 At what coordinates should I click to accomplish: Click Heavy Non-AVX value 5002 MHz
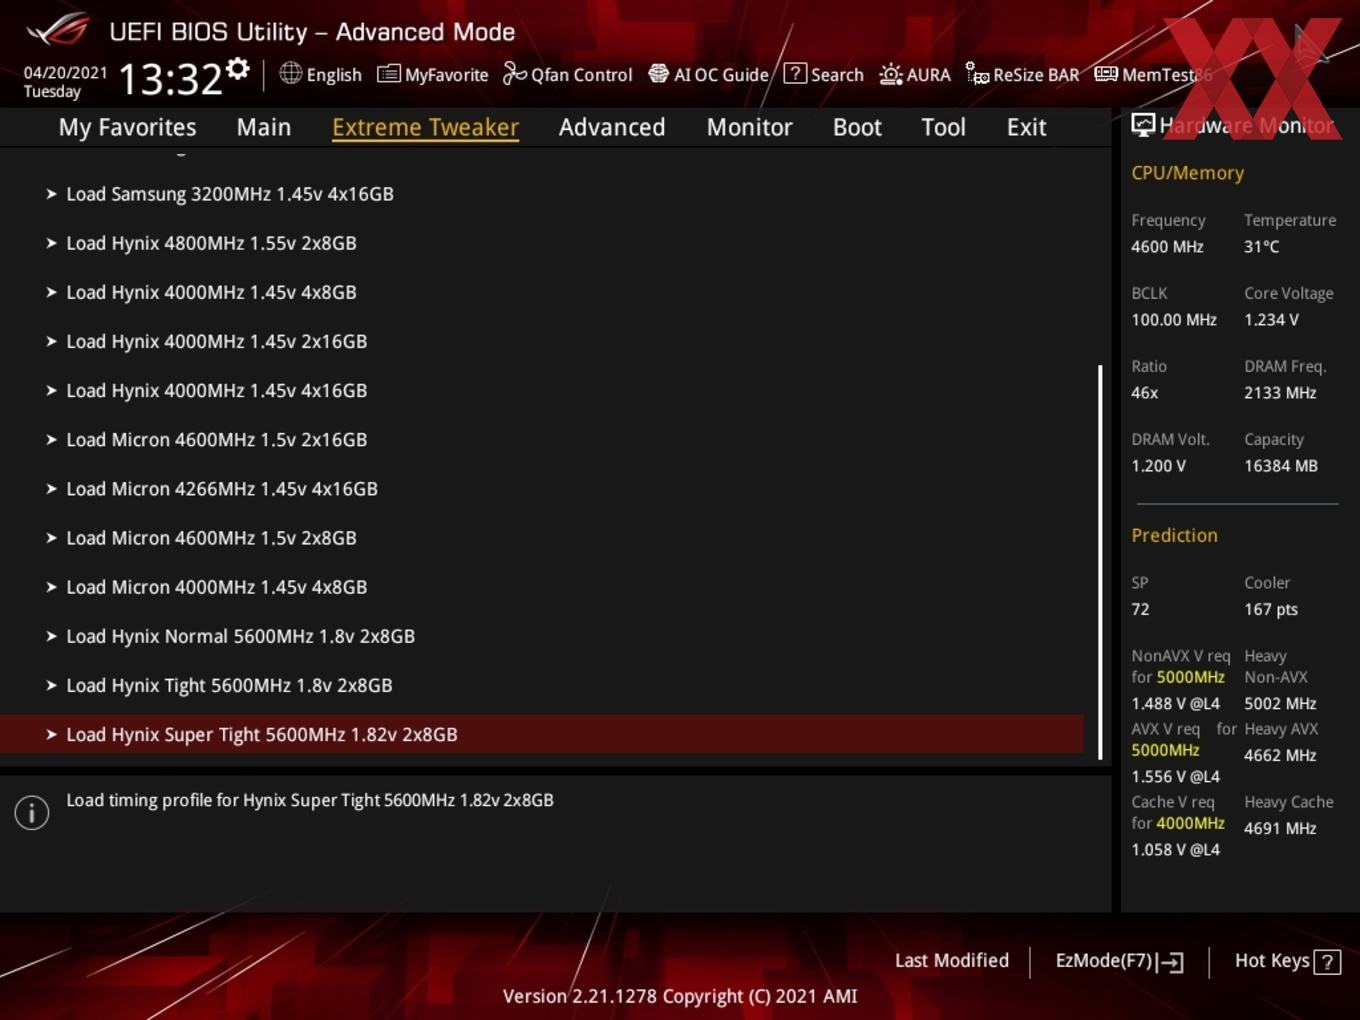(1280, 703)
